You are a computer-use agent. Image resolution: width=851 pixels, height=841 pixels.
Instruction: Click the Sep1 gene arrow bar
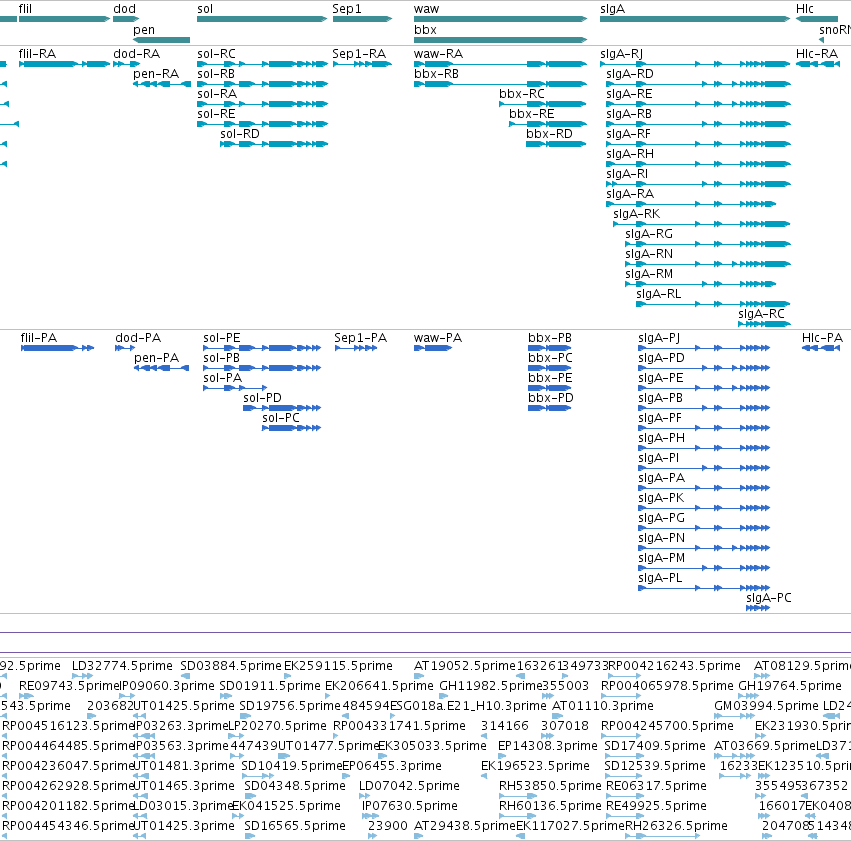pyautogui.click(x=362, y=19)
